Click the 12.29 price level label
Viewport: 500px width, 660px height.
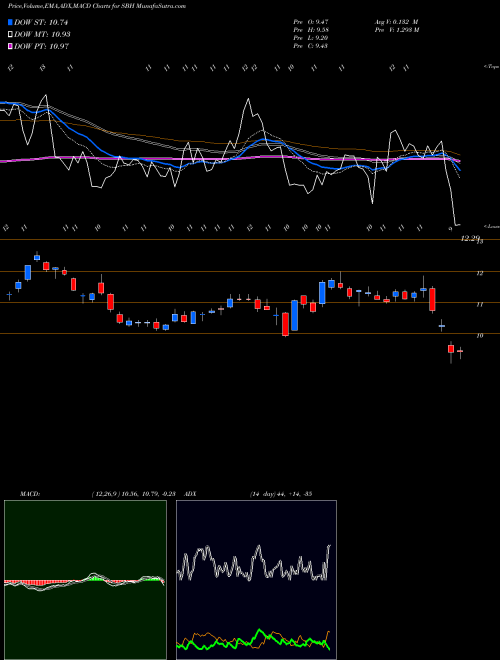(470, 238)
